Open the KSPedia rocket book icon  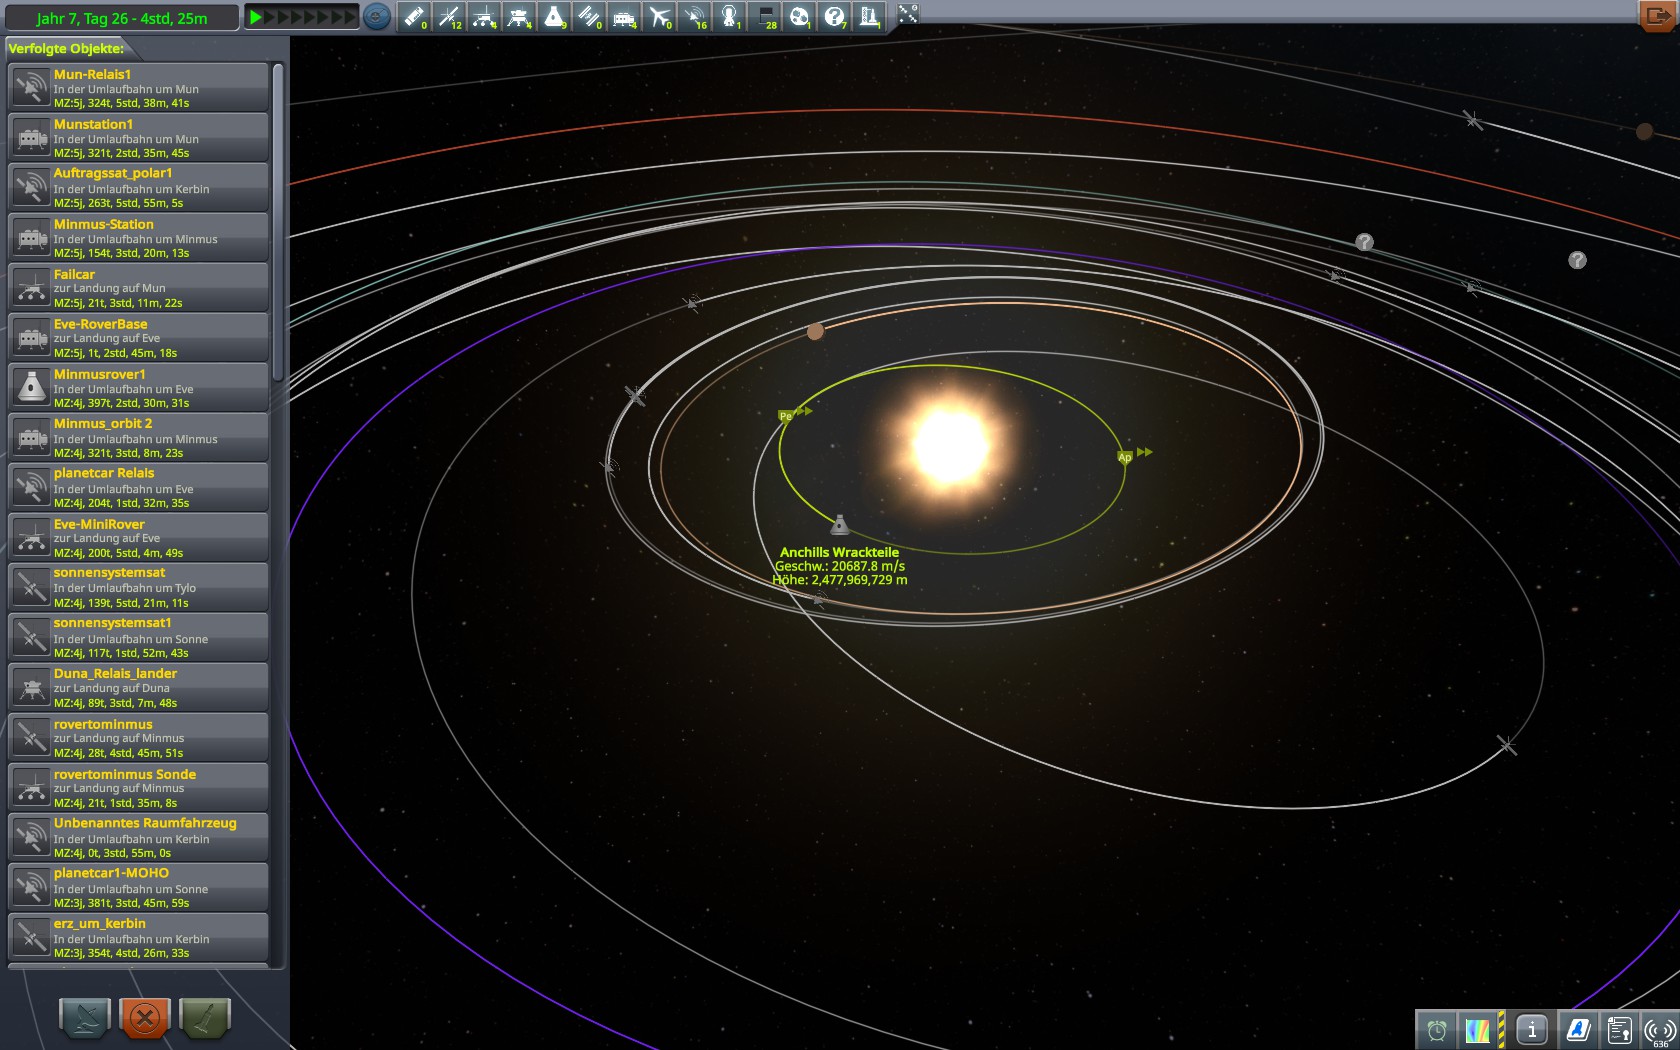coord(1578,1029)
